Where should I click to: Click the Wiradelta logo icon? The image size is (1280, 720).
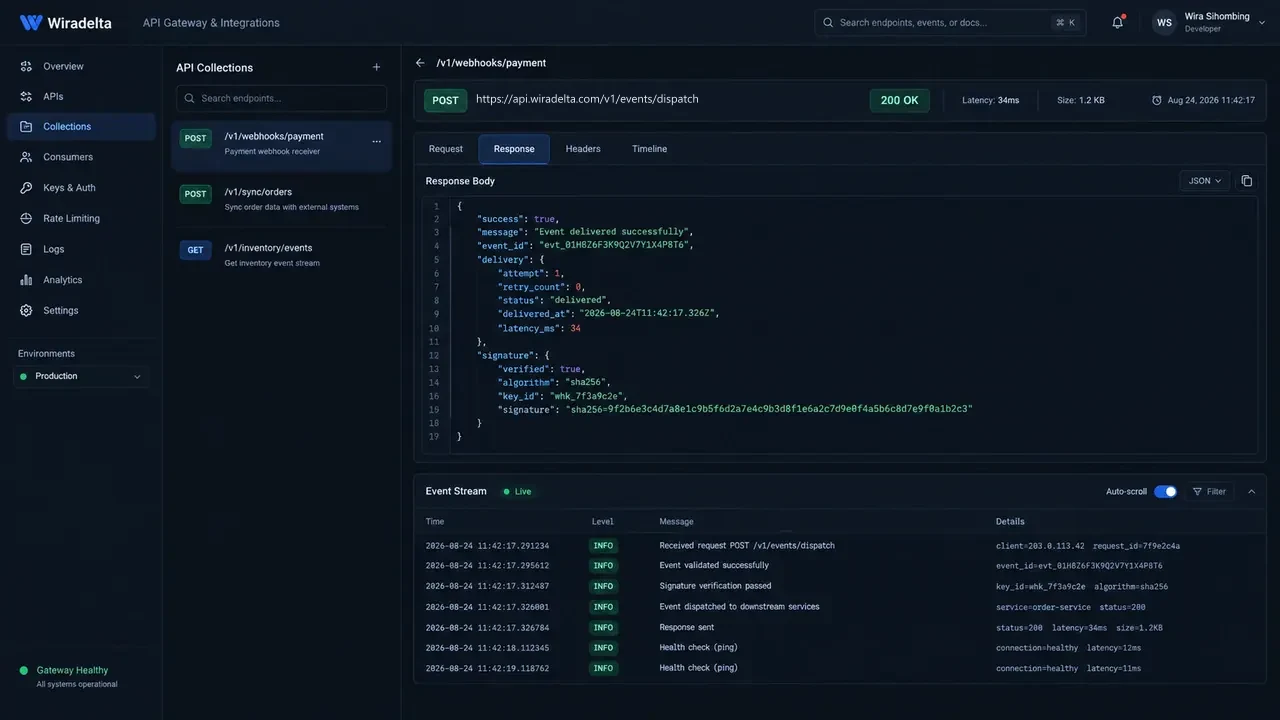(31, 22)
